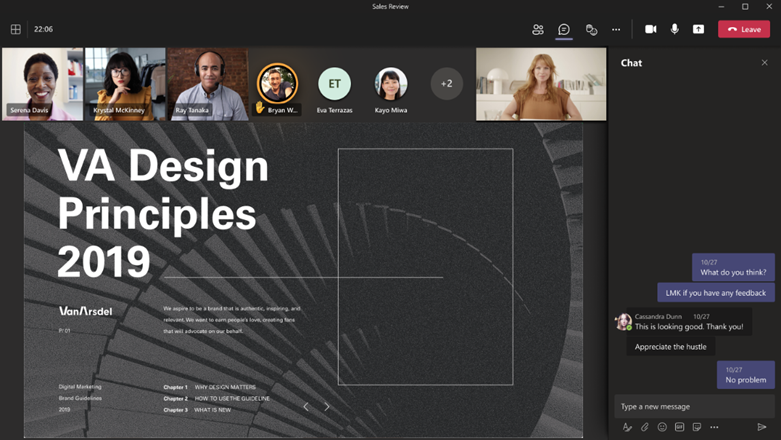
Task: Show the participants panel
Action: coord(538,29)
